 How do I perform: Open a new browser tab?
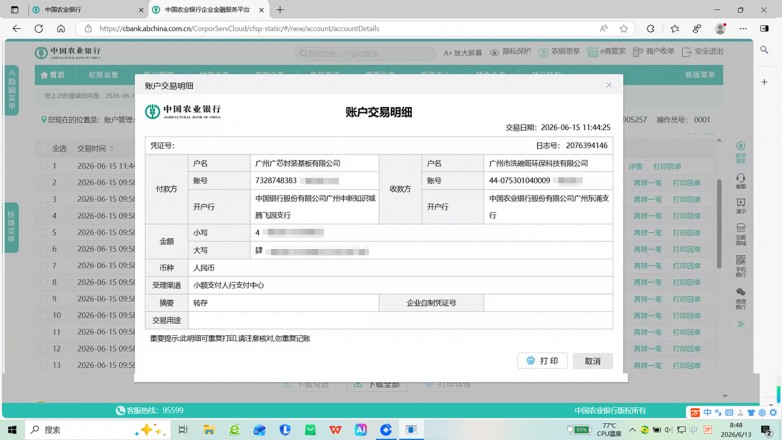(280, 9)
